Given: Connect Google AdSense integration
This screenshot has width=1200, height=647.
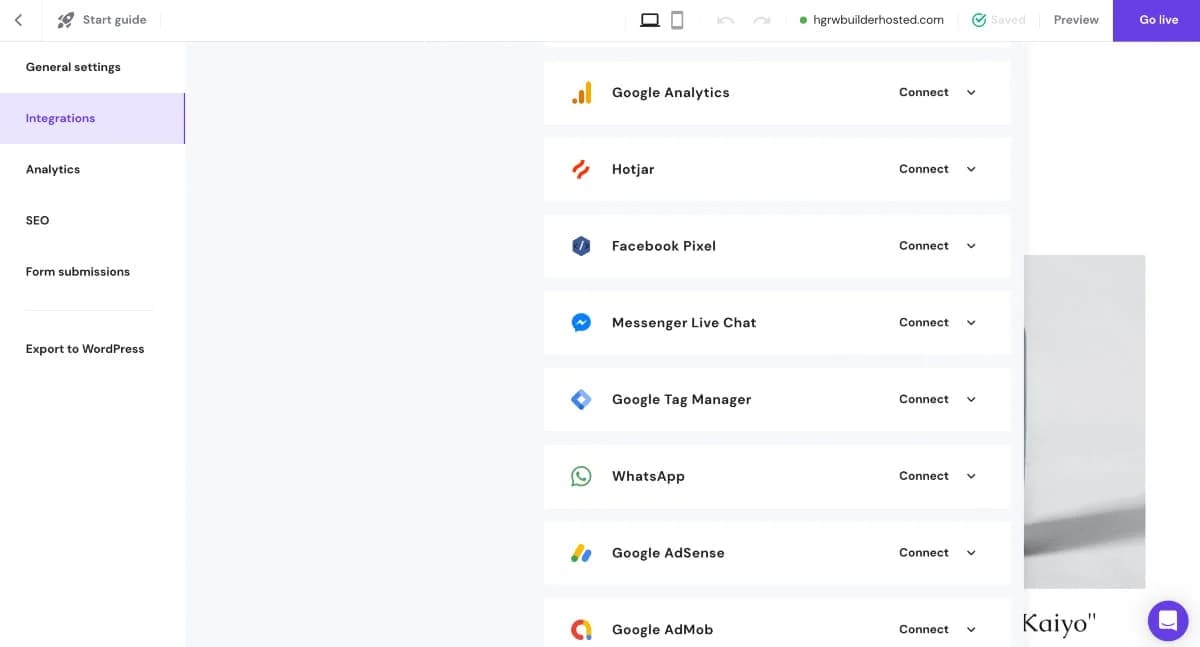Looking at the screenshot, I should [x=923, y=553].
